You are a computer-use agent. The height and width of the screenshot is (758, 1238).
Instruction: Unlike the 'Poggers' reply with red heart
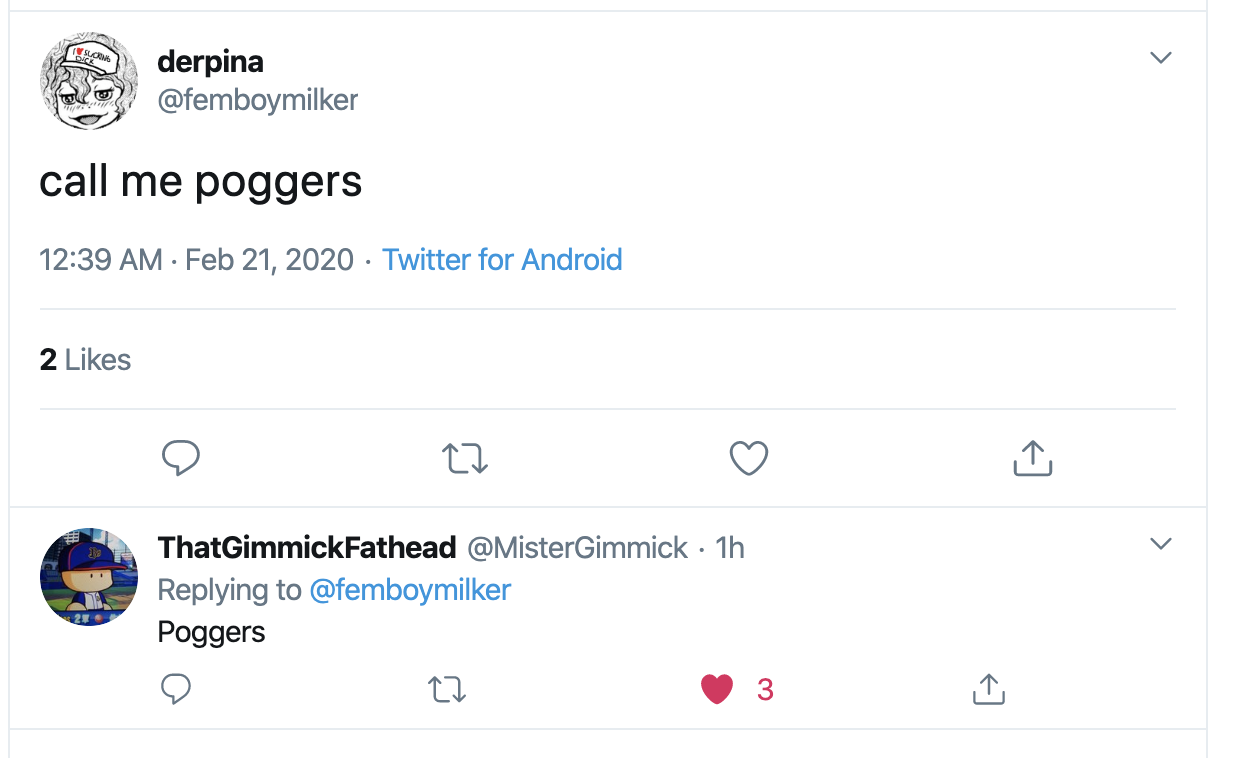pos(717,689)
